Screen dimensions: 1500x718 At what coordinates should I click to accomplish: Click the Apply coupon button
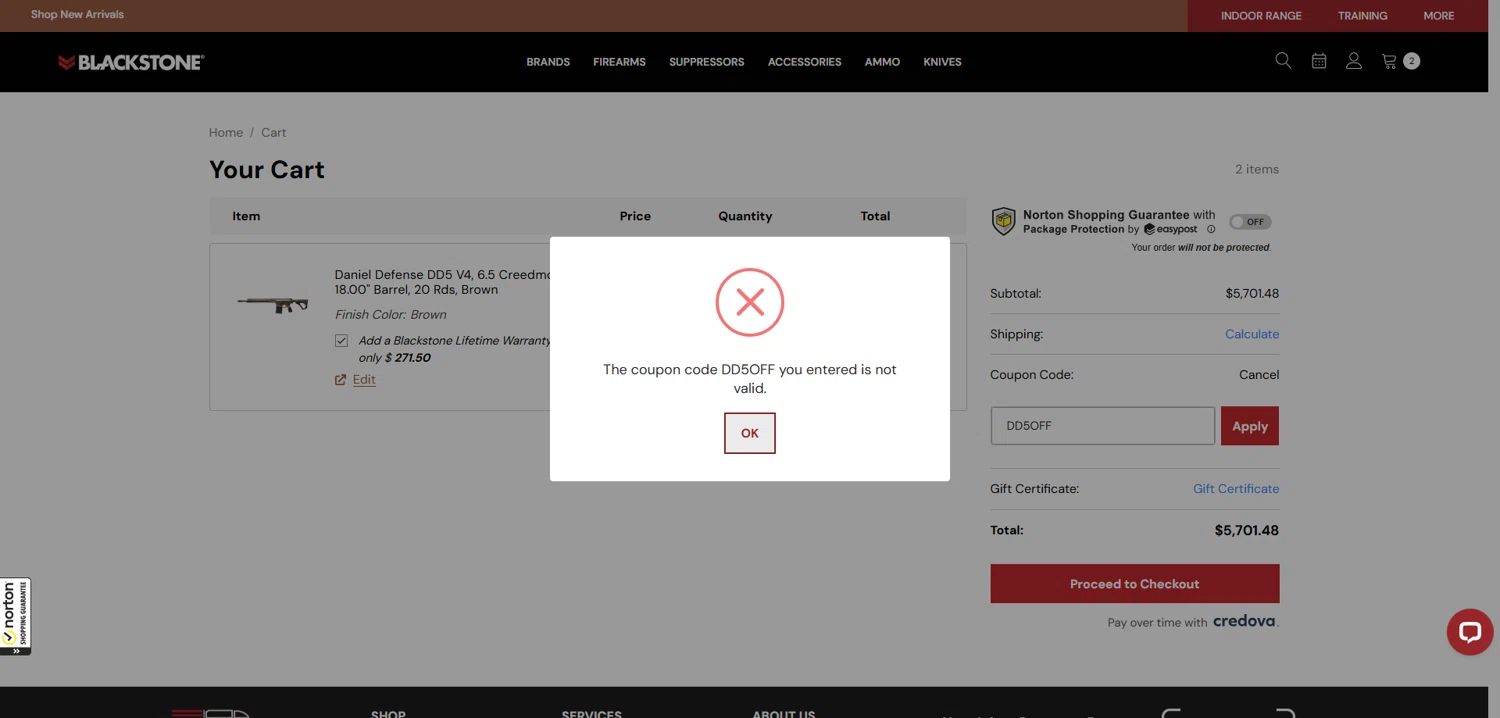(1250, 426)
